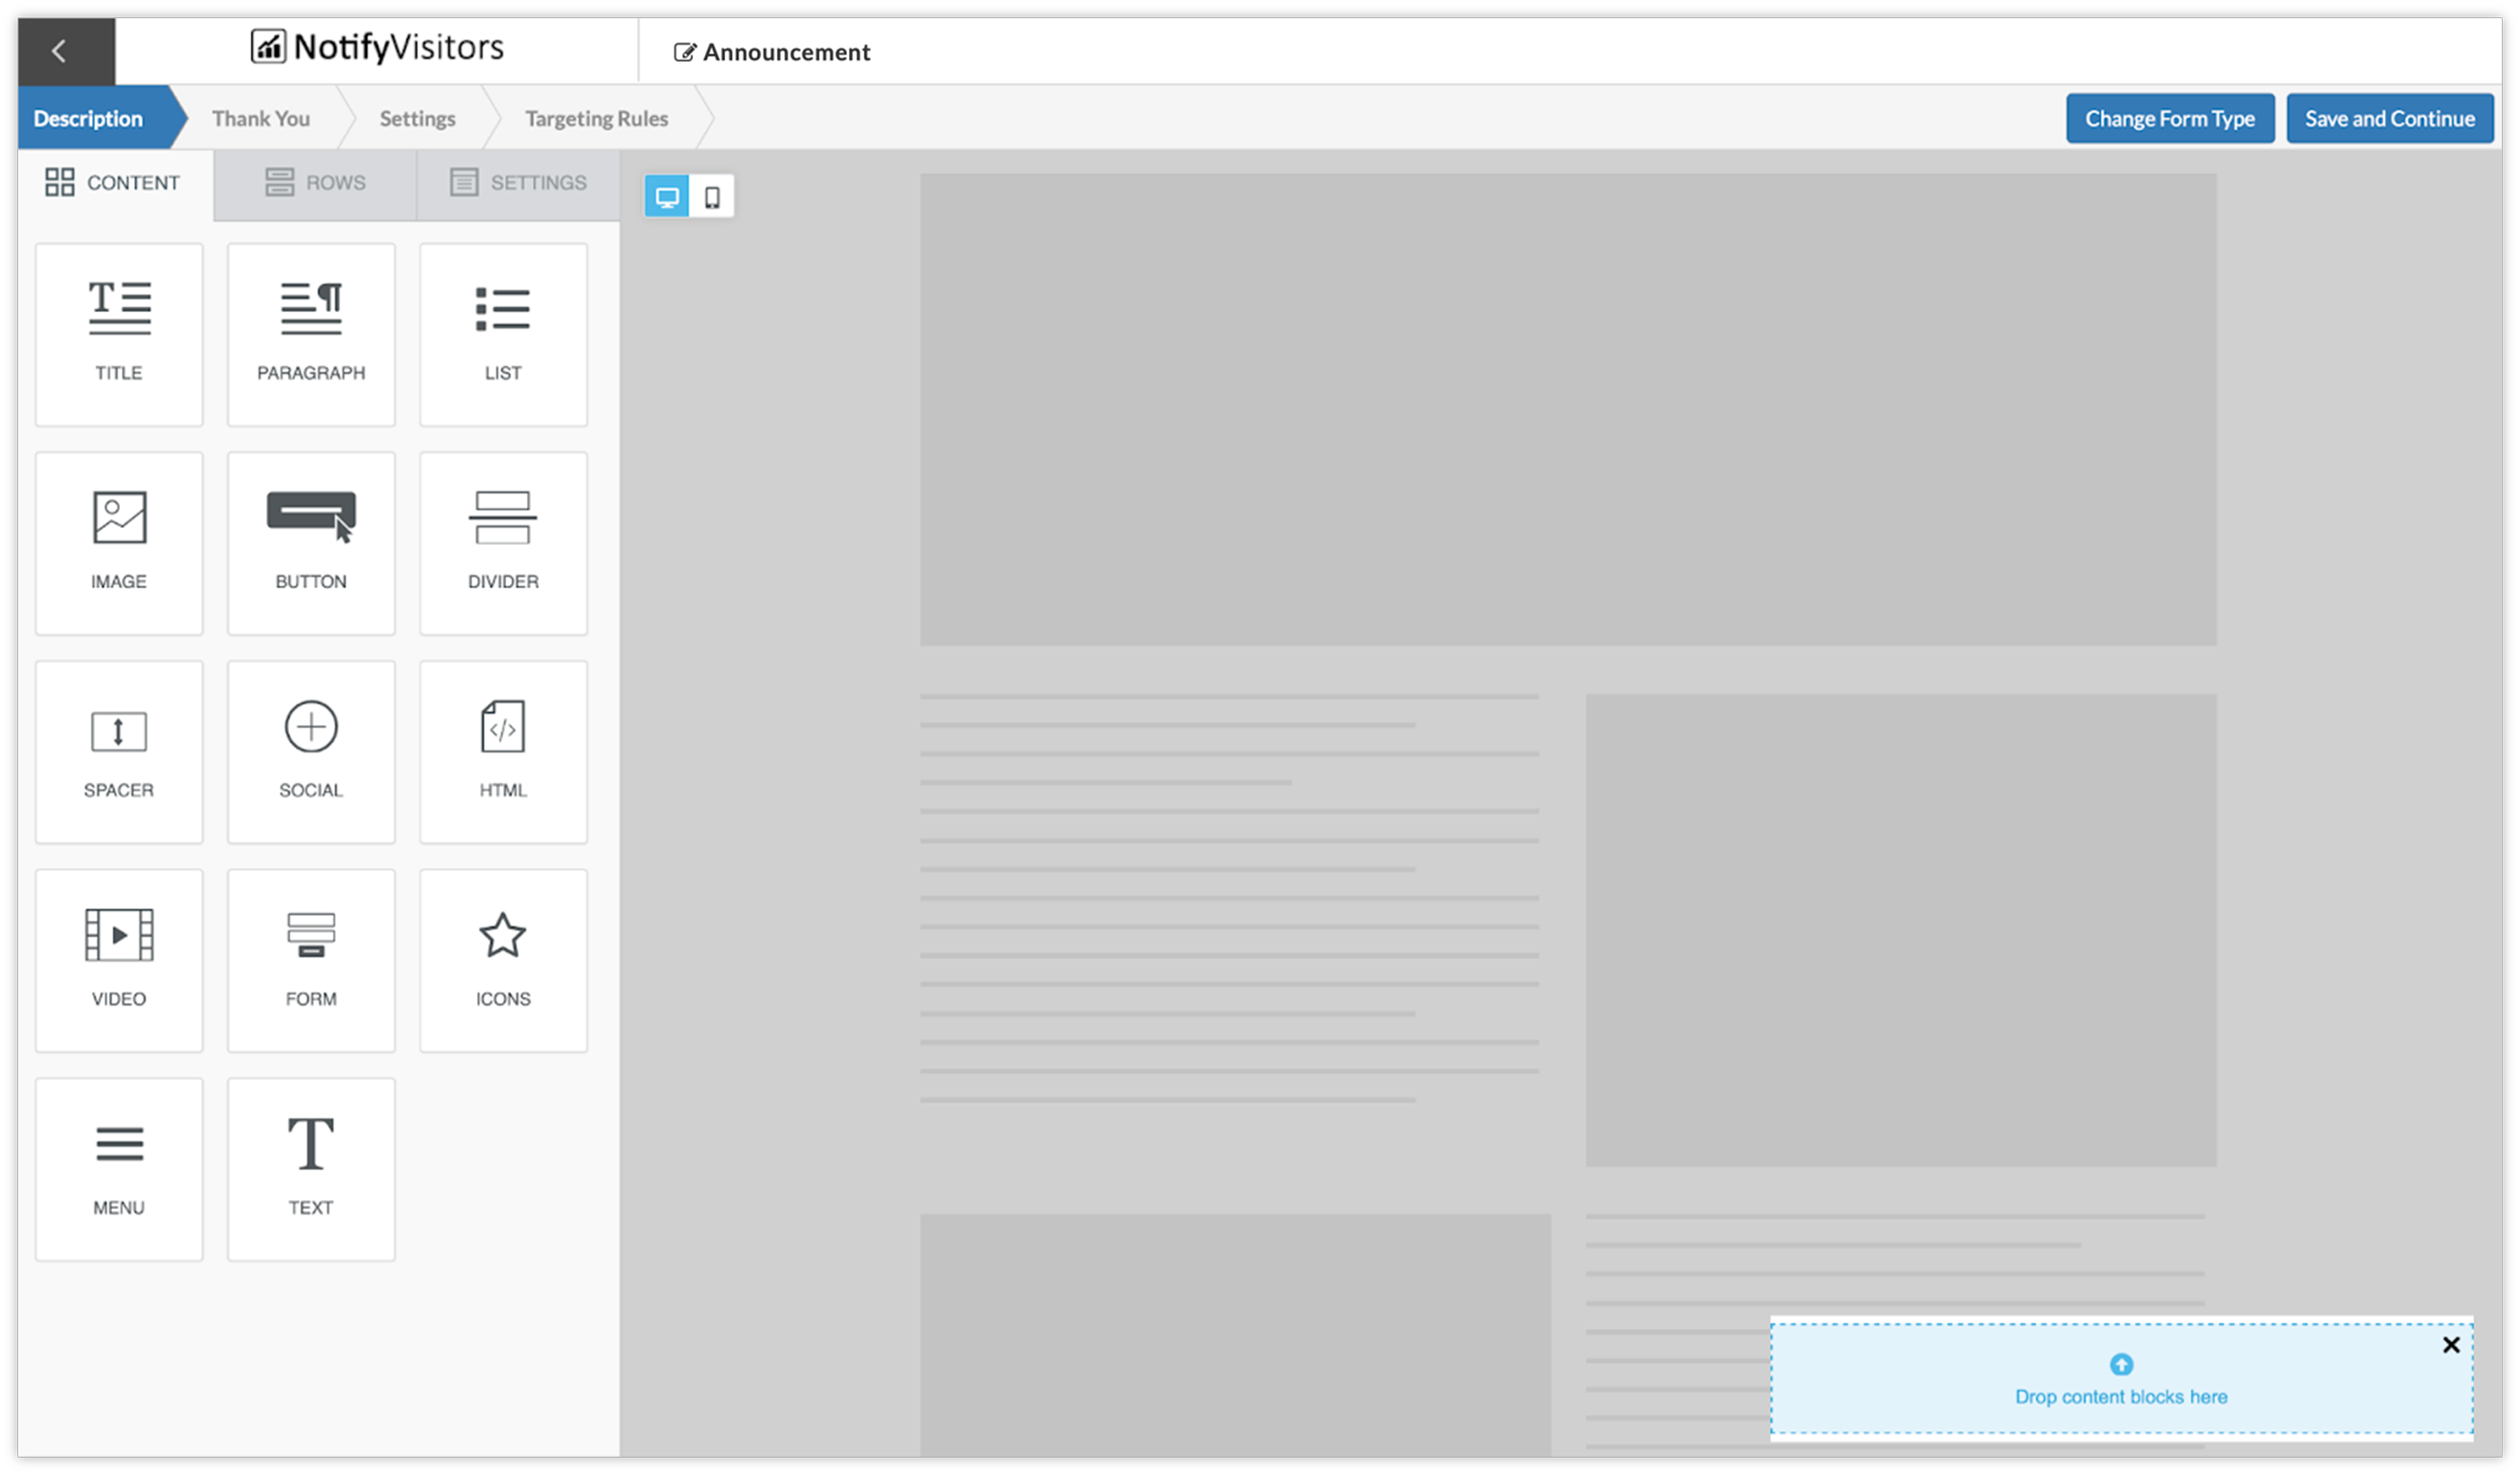Close the drop content blocks box
Image resolution: width=2520 pixels, height=1475 pixels.
click(2451, 1345)
